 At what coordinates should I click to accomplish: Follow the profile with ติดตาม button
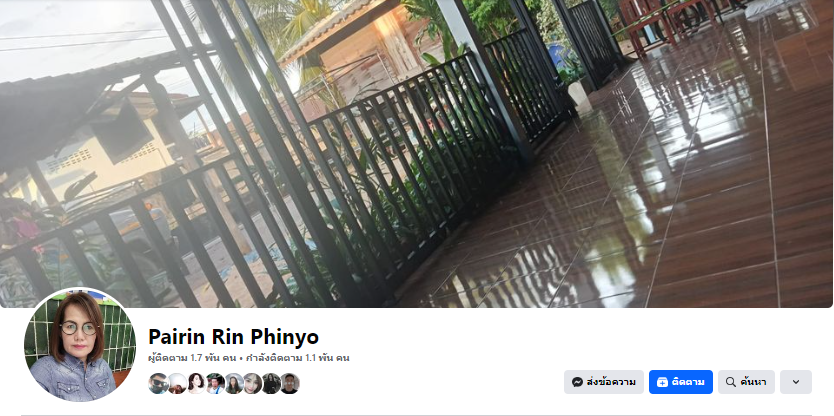coord(681,382)
